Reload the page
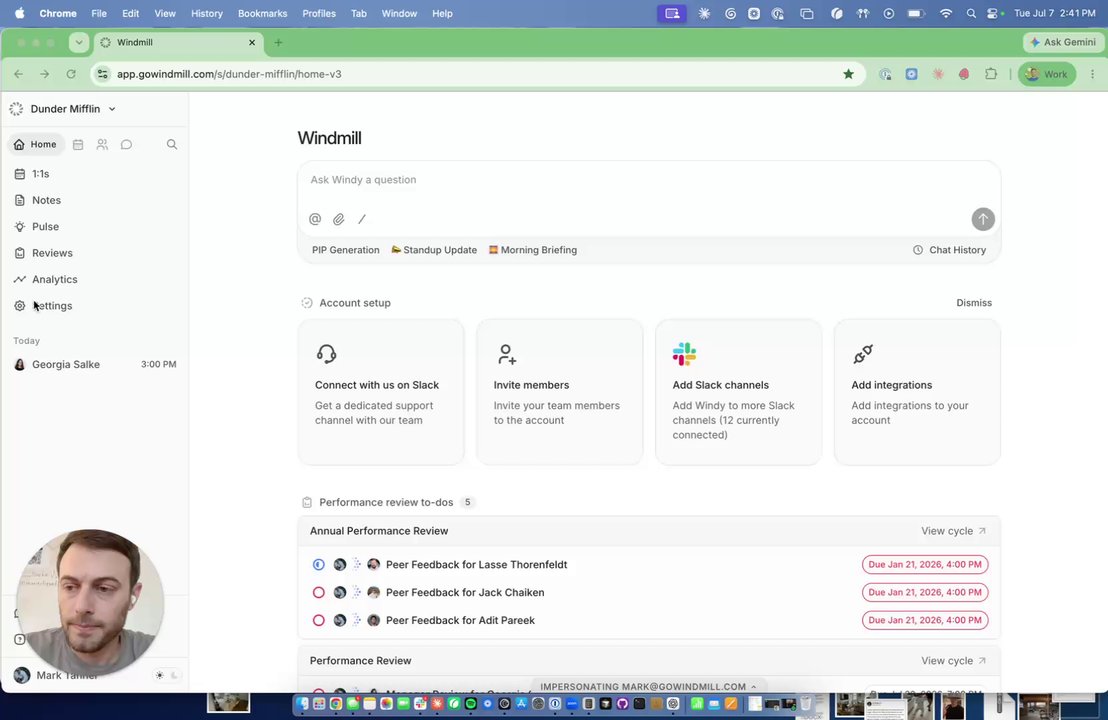This screenshot has width=1108, height=720. tap(71, 74)
